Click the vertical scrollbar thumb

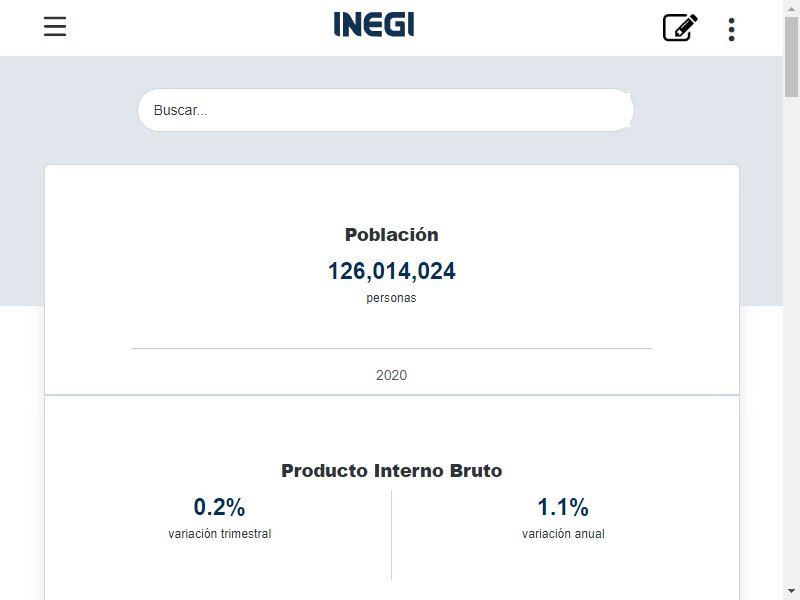(791, 57)
